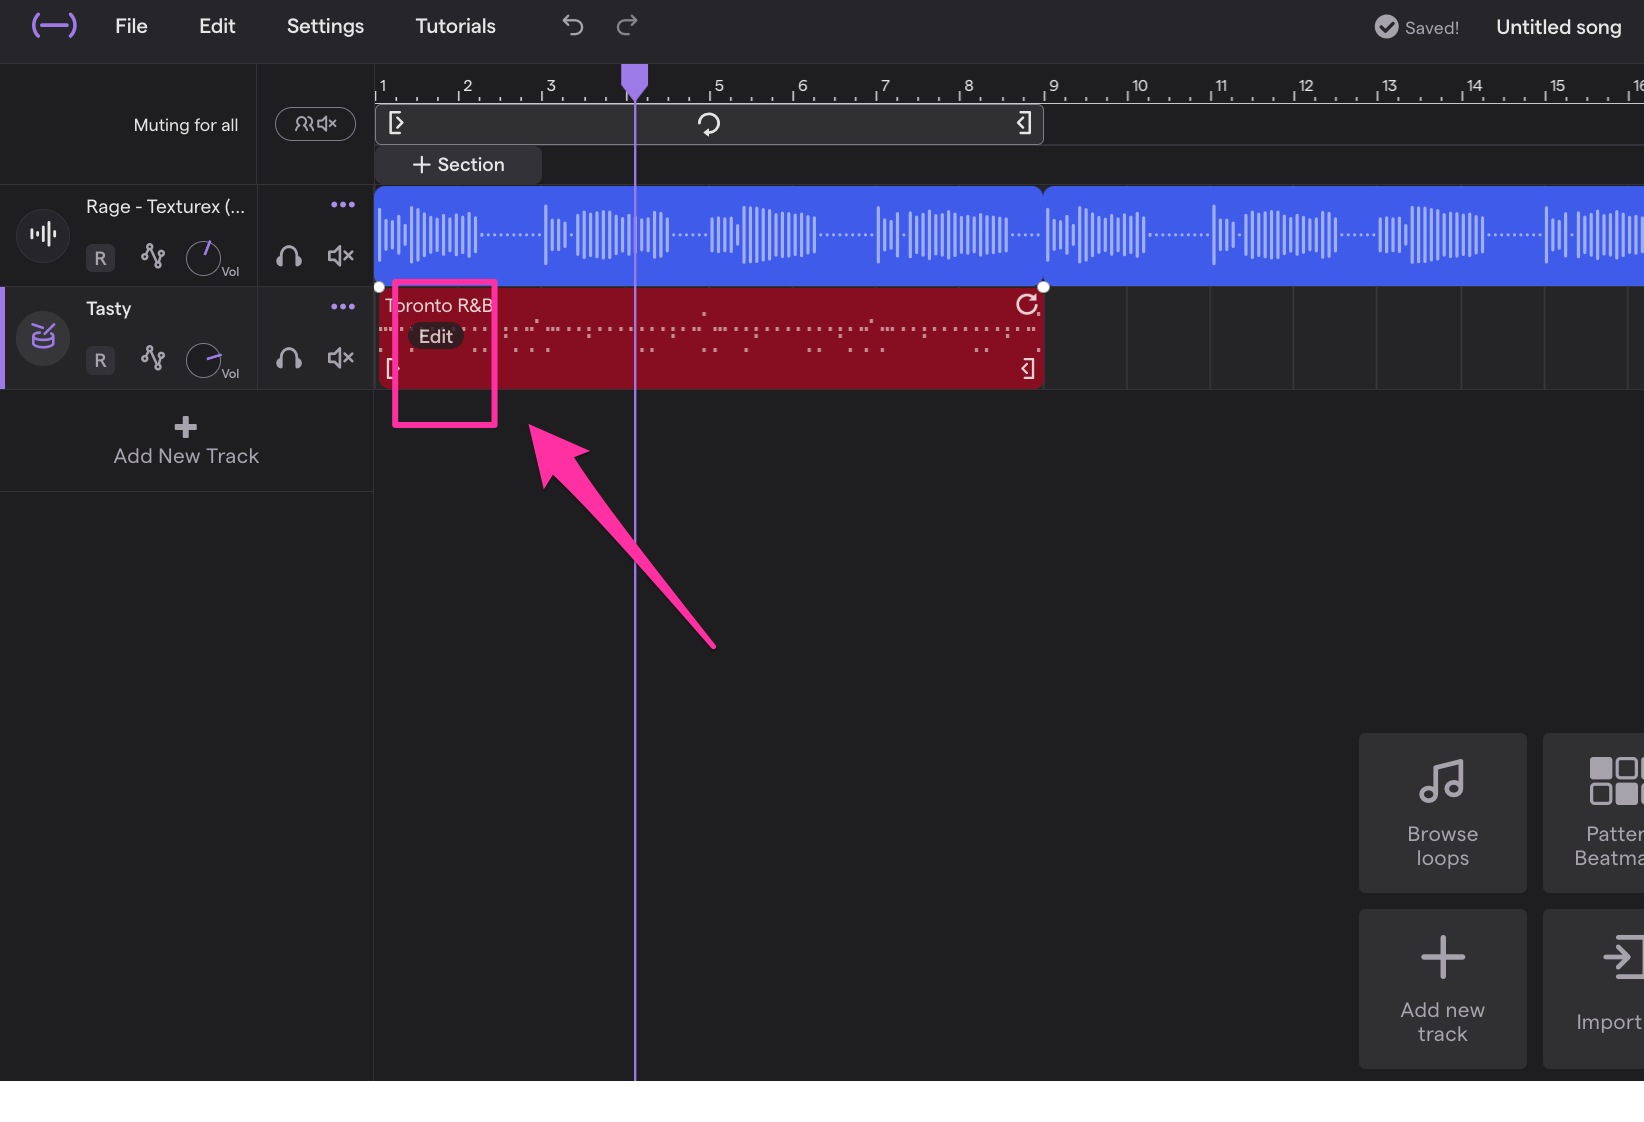Screen dimensions: 1644x1122
Task: Open Pattern Beatmaker panel
Action: tap(1610, 812)
